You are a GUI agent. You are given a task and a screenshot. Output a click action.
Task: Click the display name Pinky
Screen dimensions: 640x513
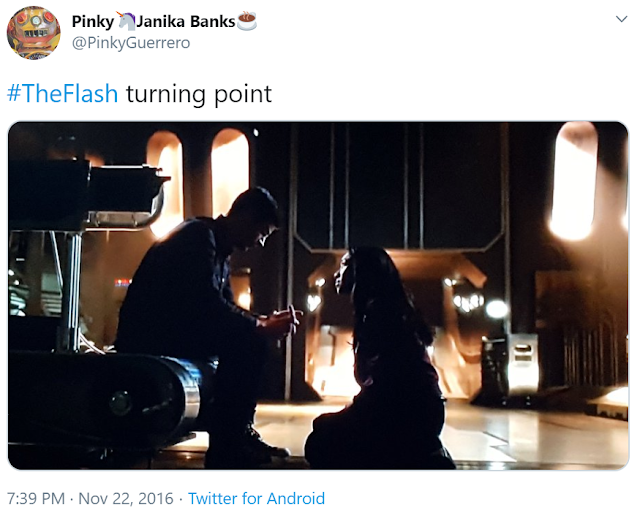pyautogui.click(x=93, y=22)
